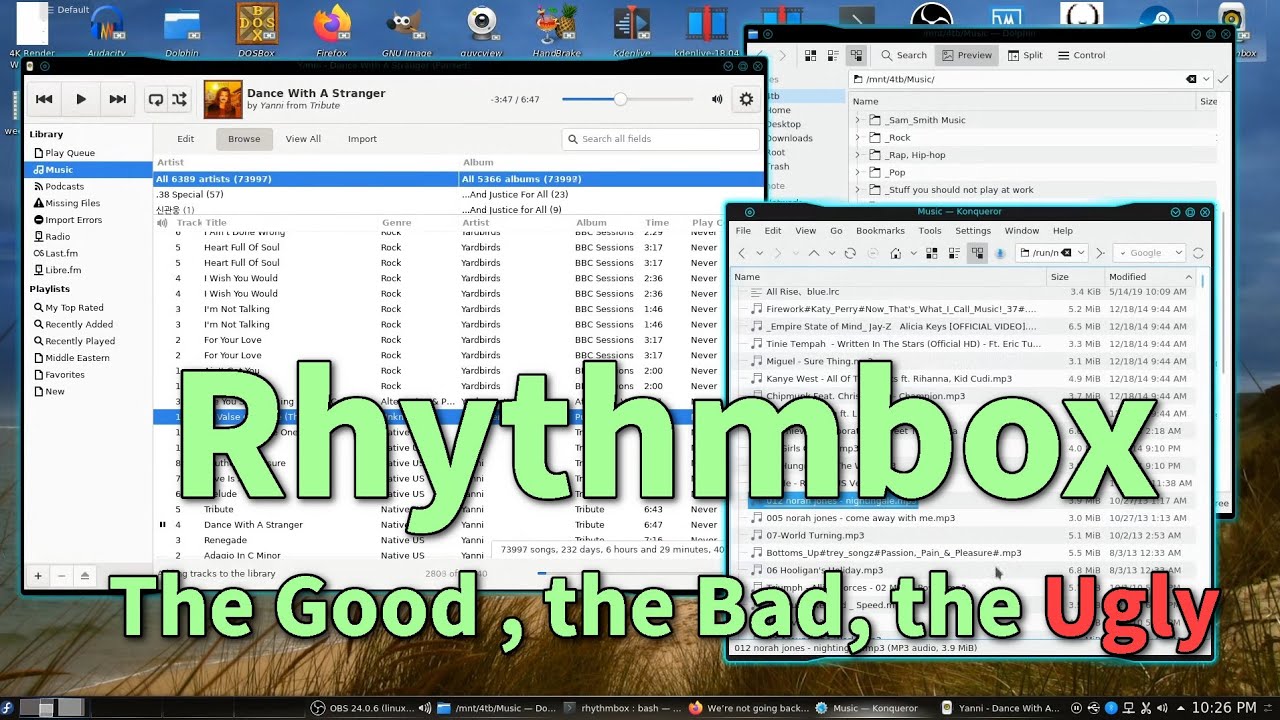This screenshot has height=720, width=1280.
Task: Click Split in the Dolphin toolbar
Action: (x=1024, y=56)
